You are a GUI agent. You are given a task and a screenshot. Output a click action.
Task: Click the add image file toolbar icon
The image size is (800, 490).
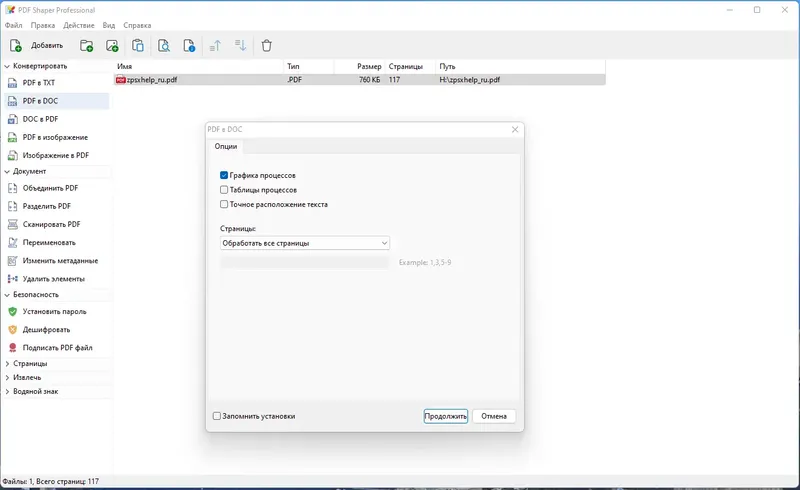(x=112, y=45)
